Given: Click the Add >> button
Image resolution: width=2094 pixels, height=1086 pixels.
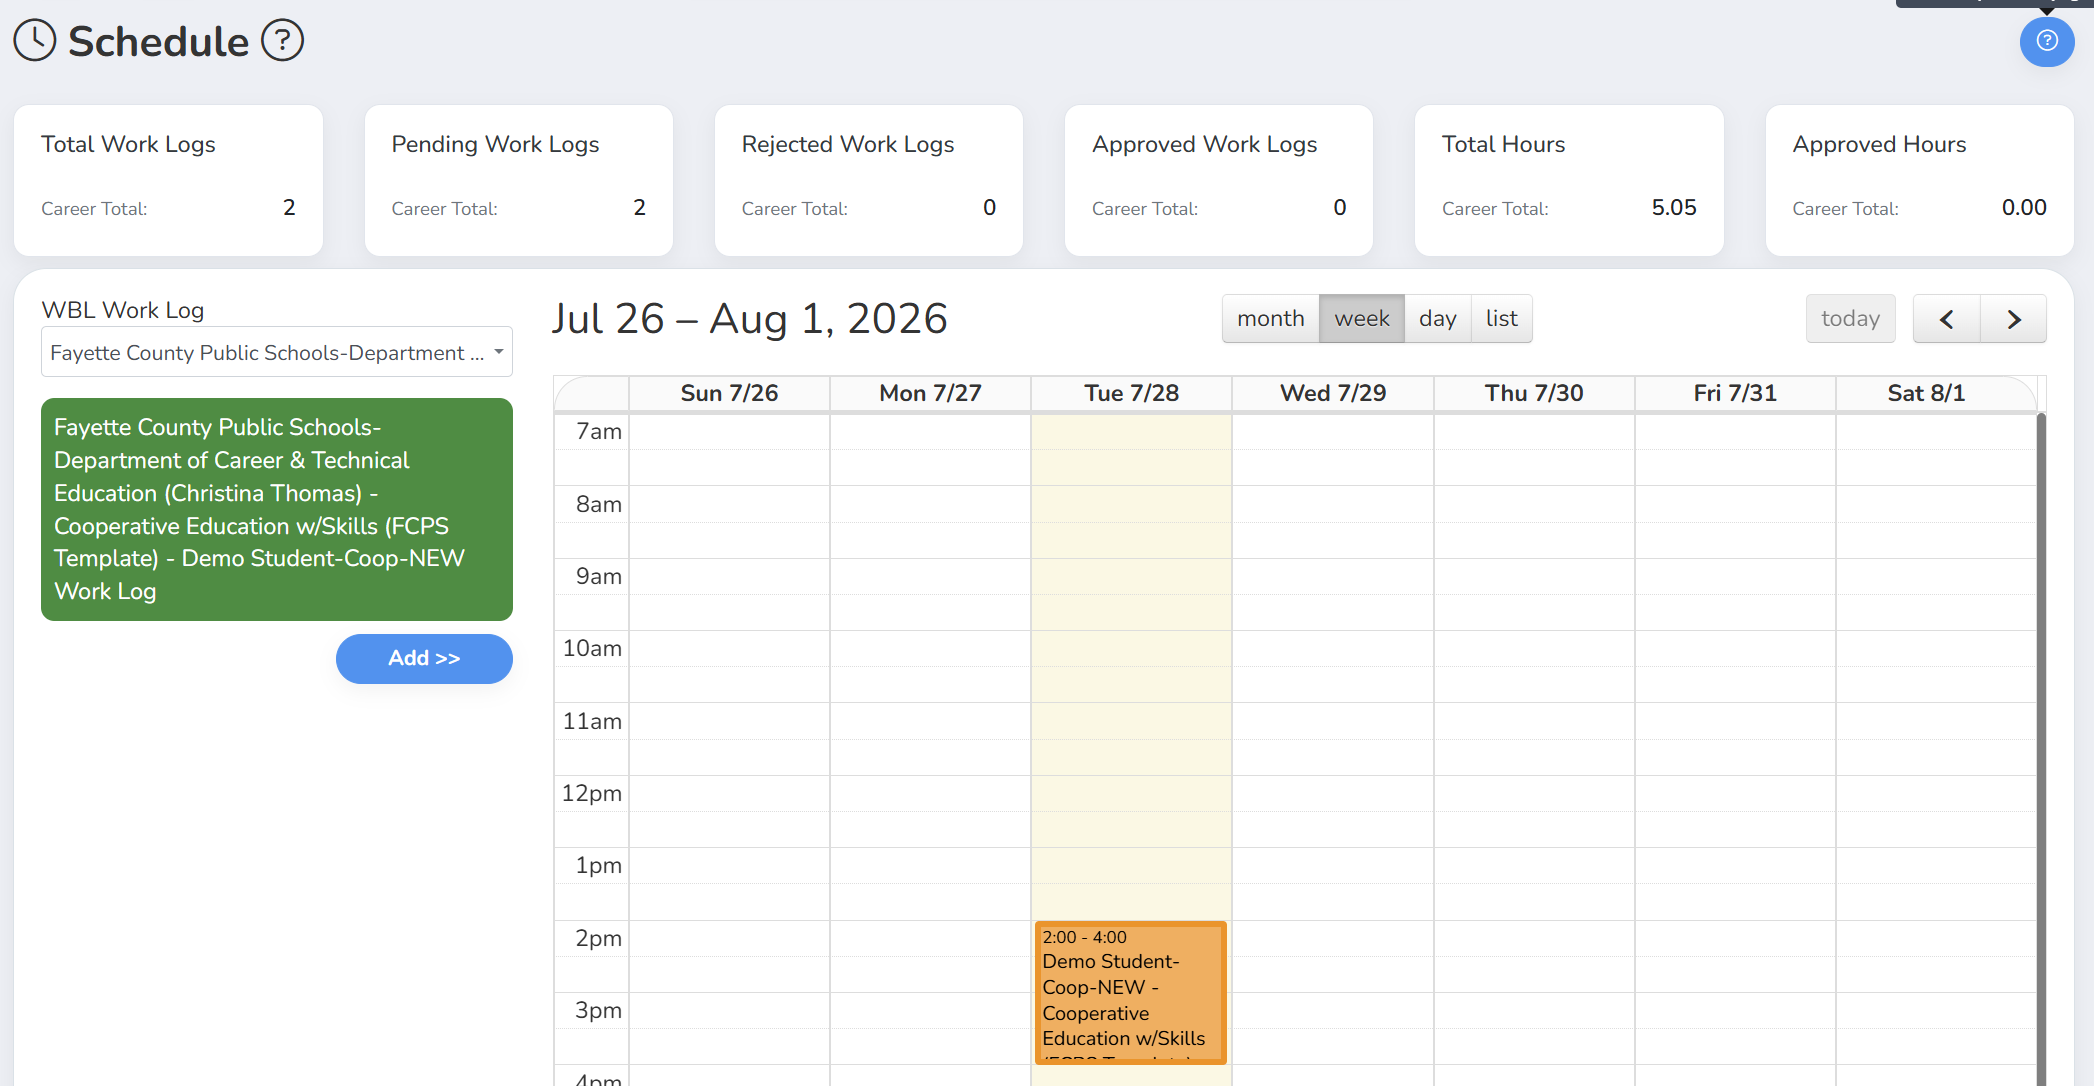Looking at the screenshot, I should pos(424,659).
